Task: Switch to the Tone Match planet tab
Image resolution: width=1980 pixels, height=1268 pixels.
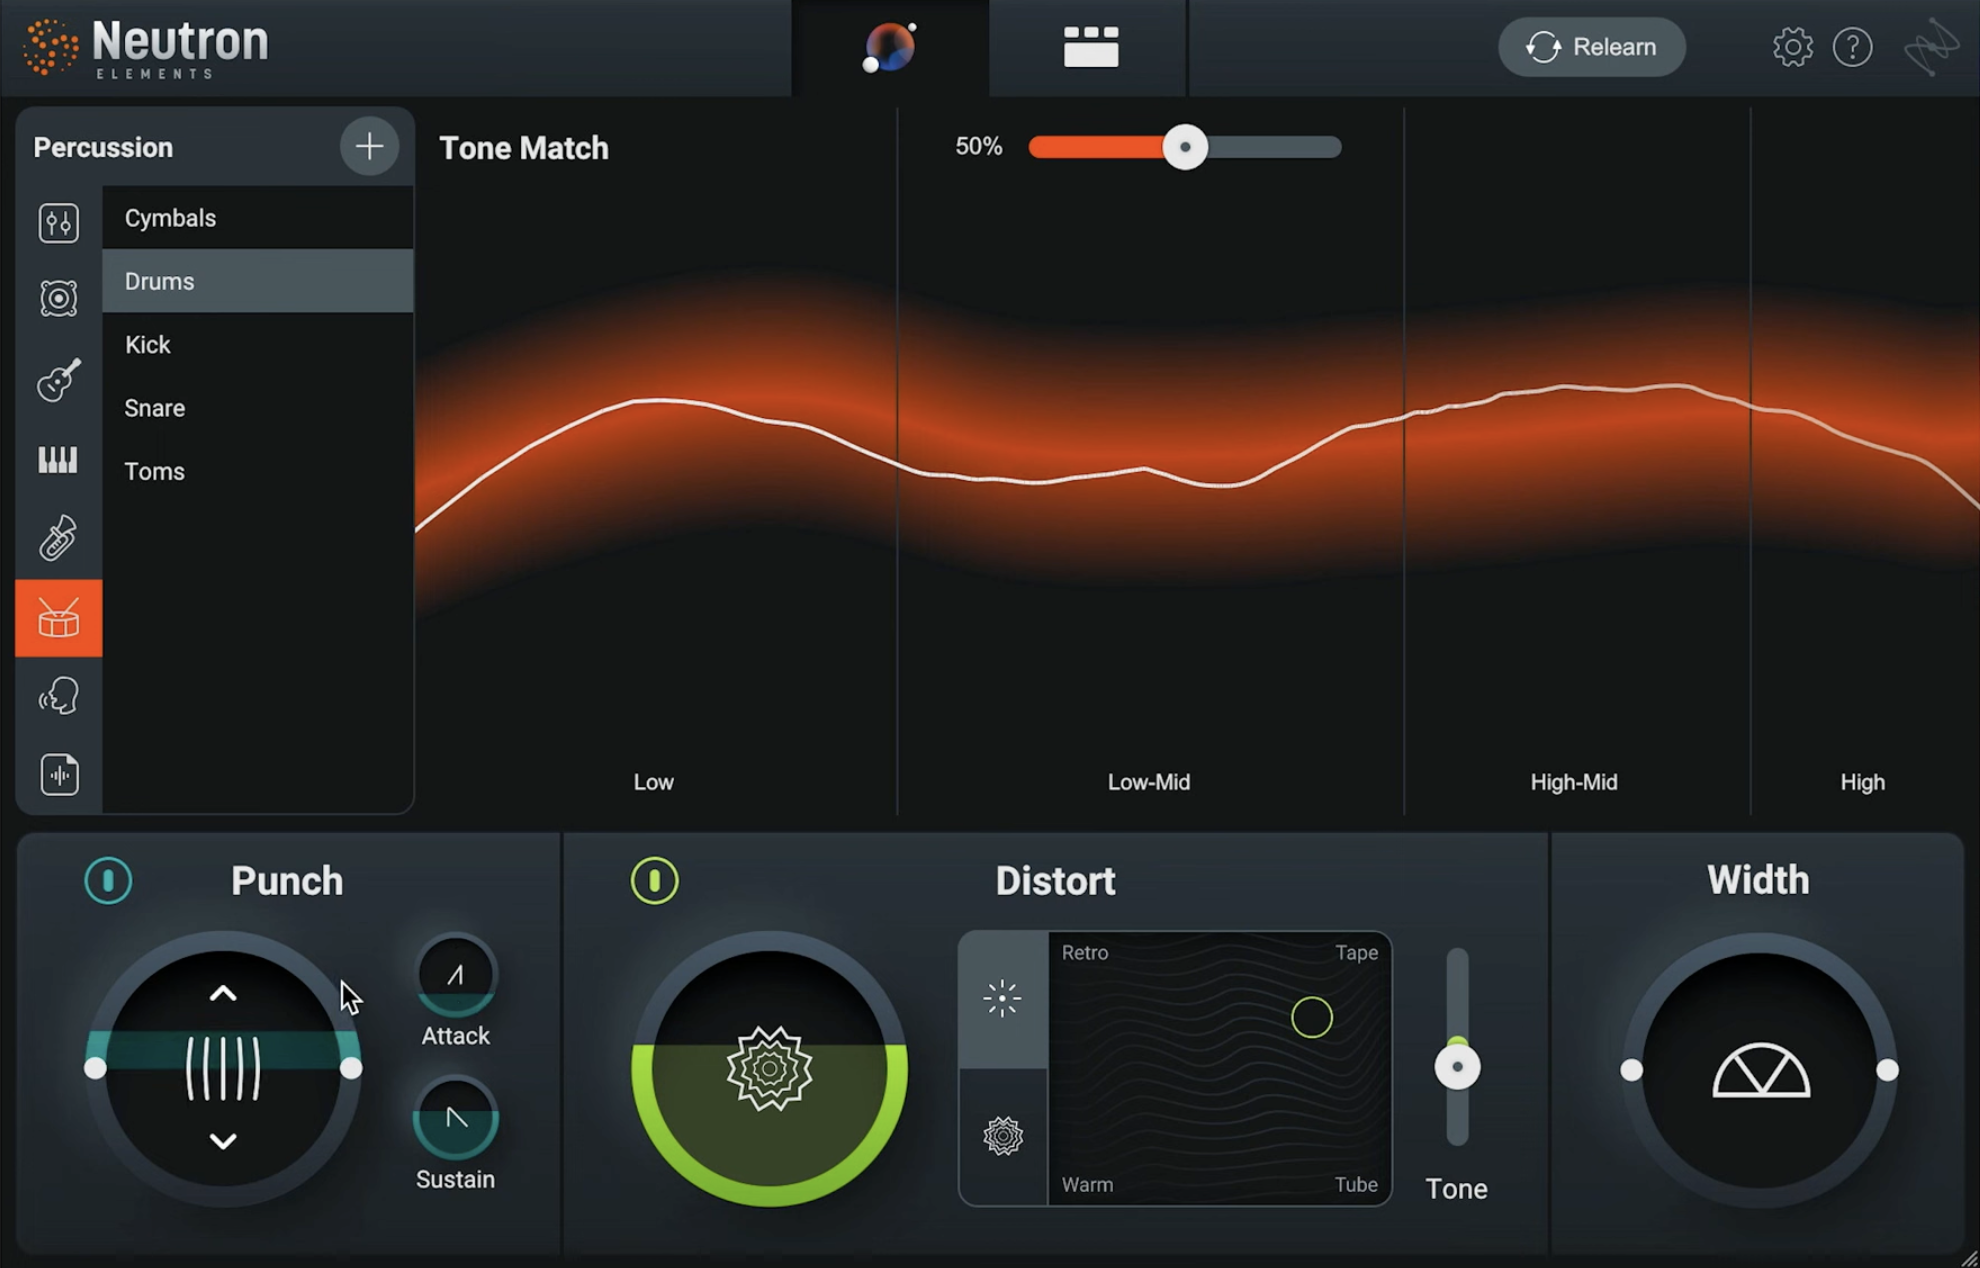Action: [x=888, y=46]
